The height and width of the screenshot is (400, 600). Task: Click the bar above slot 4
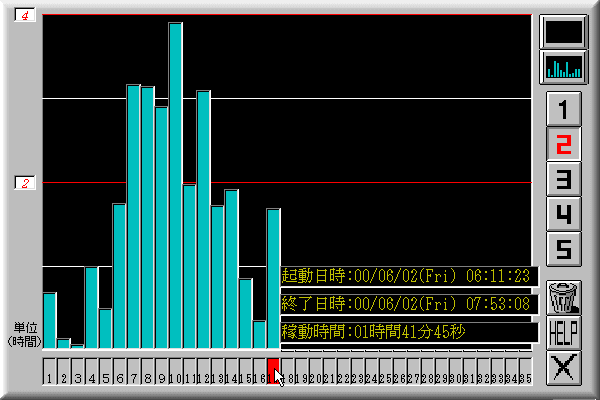pos(92,308)
